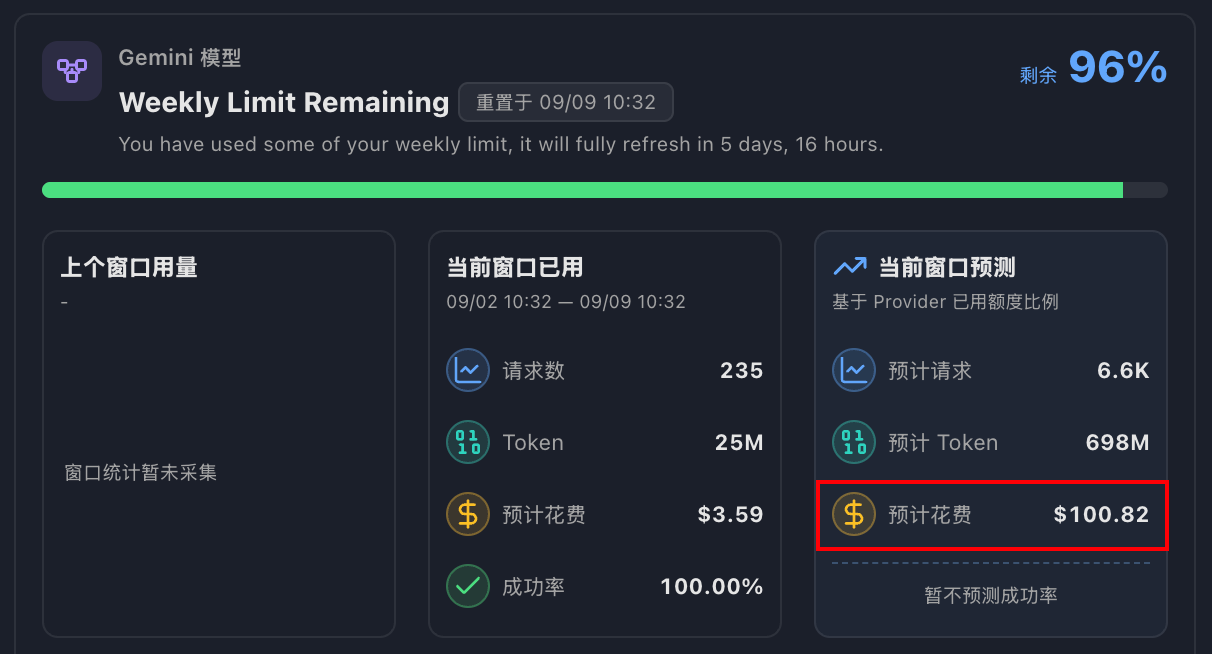Click the dollar icon beside $3.59

tap(467, 515)
